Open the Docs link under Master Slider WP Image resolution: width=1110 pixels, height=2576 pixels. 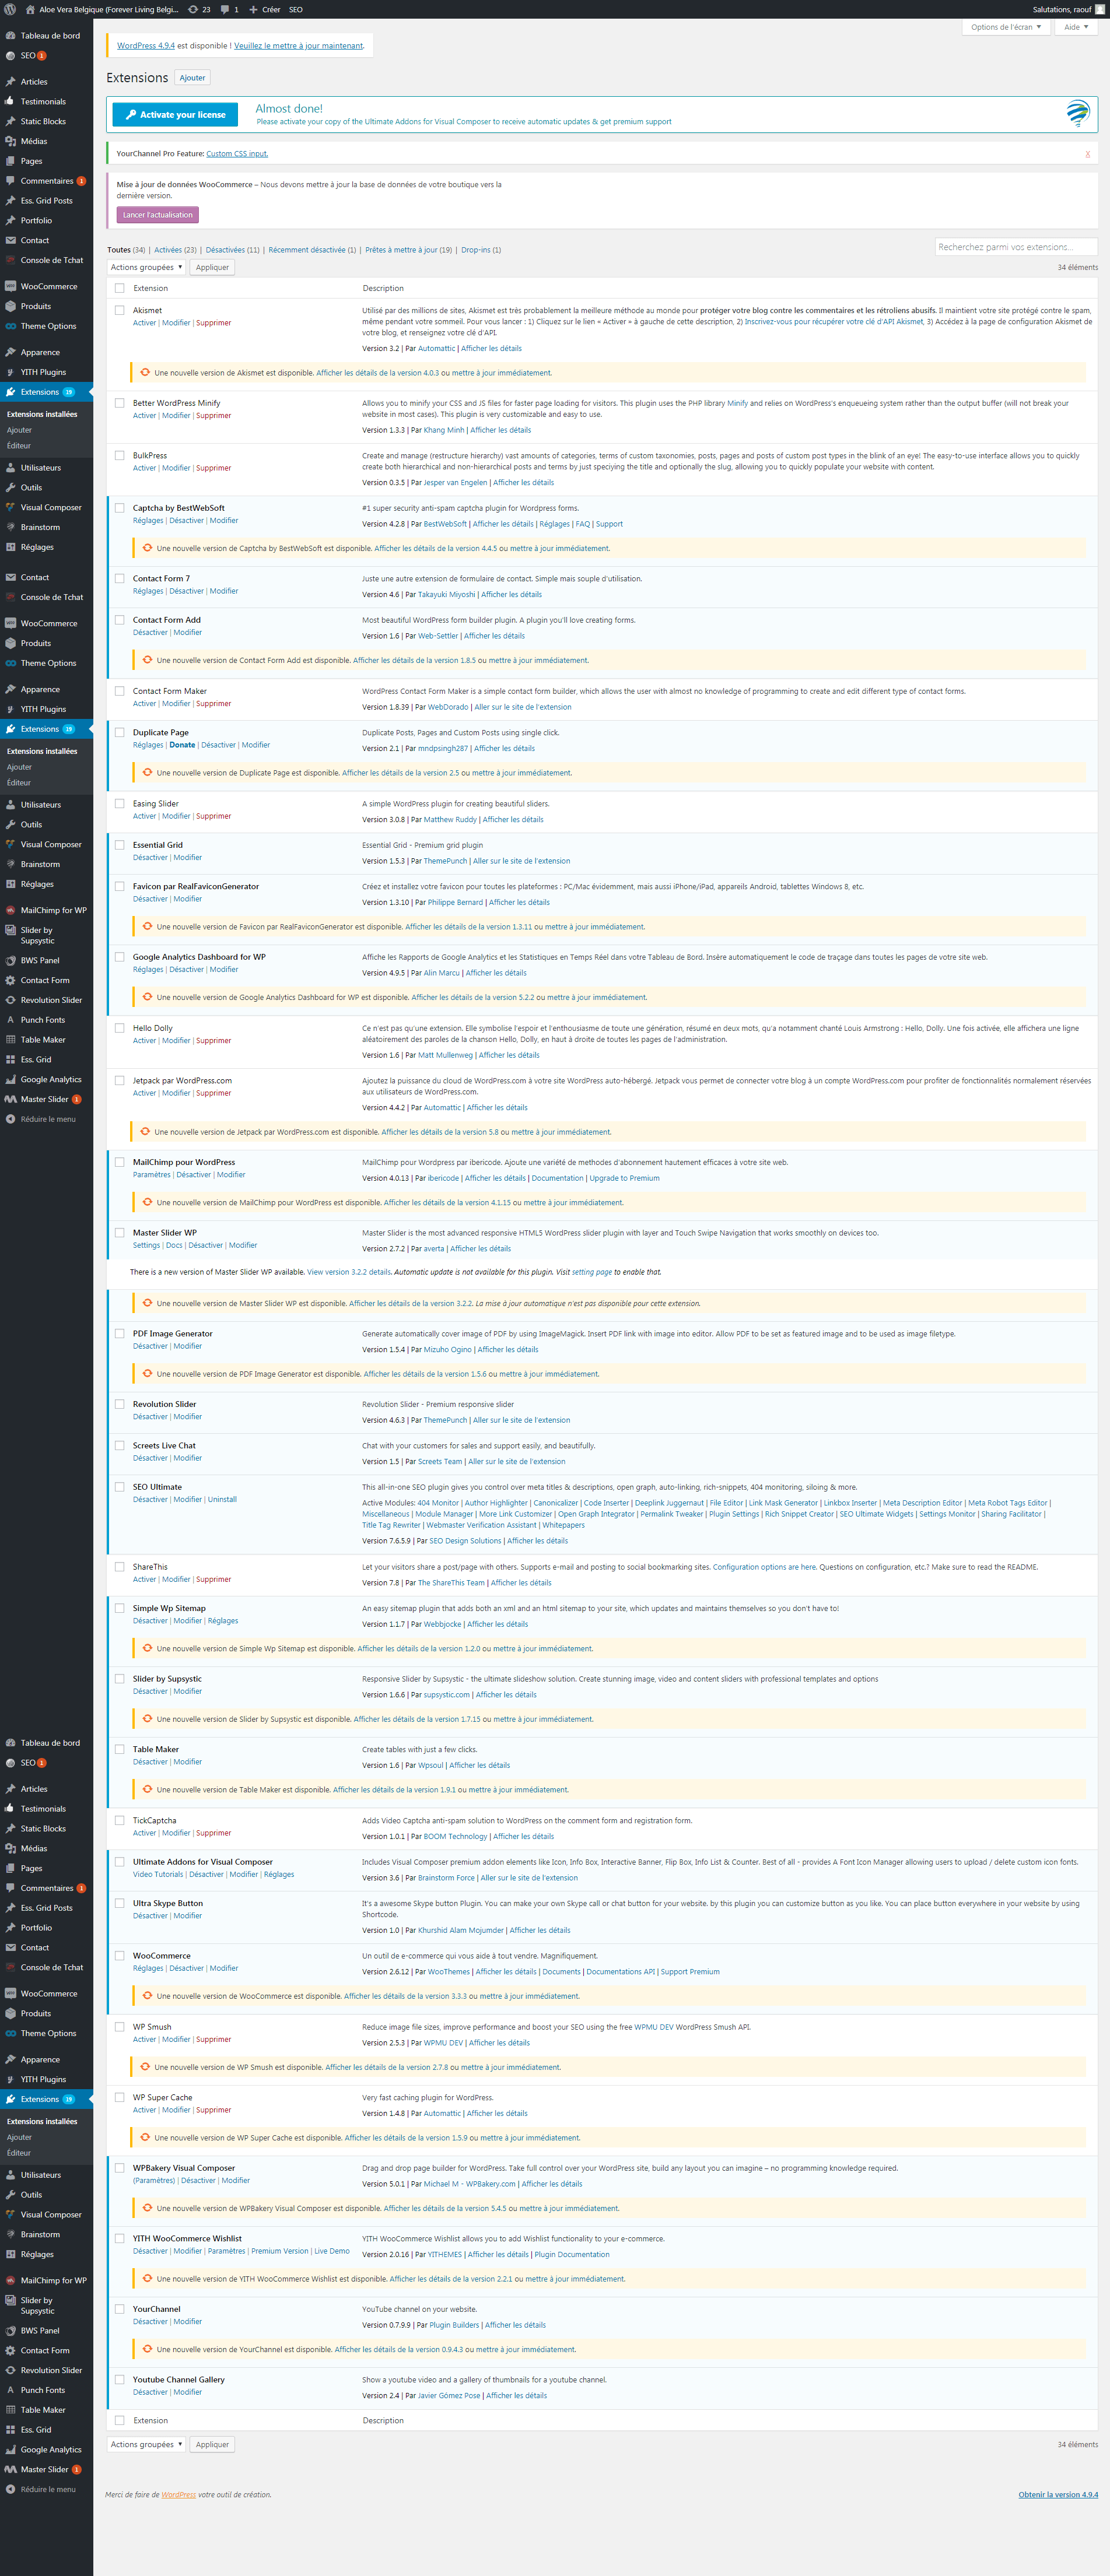[174, 1246]
